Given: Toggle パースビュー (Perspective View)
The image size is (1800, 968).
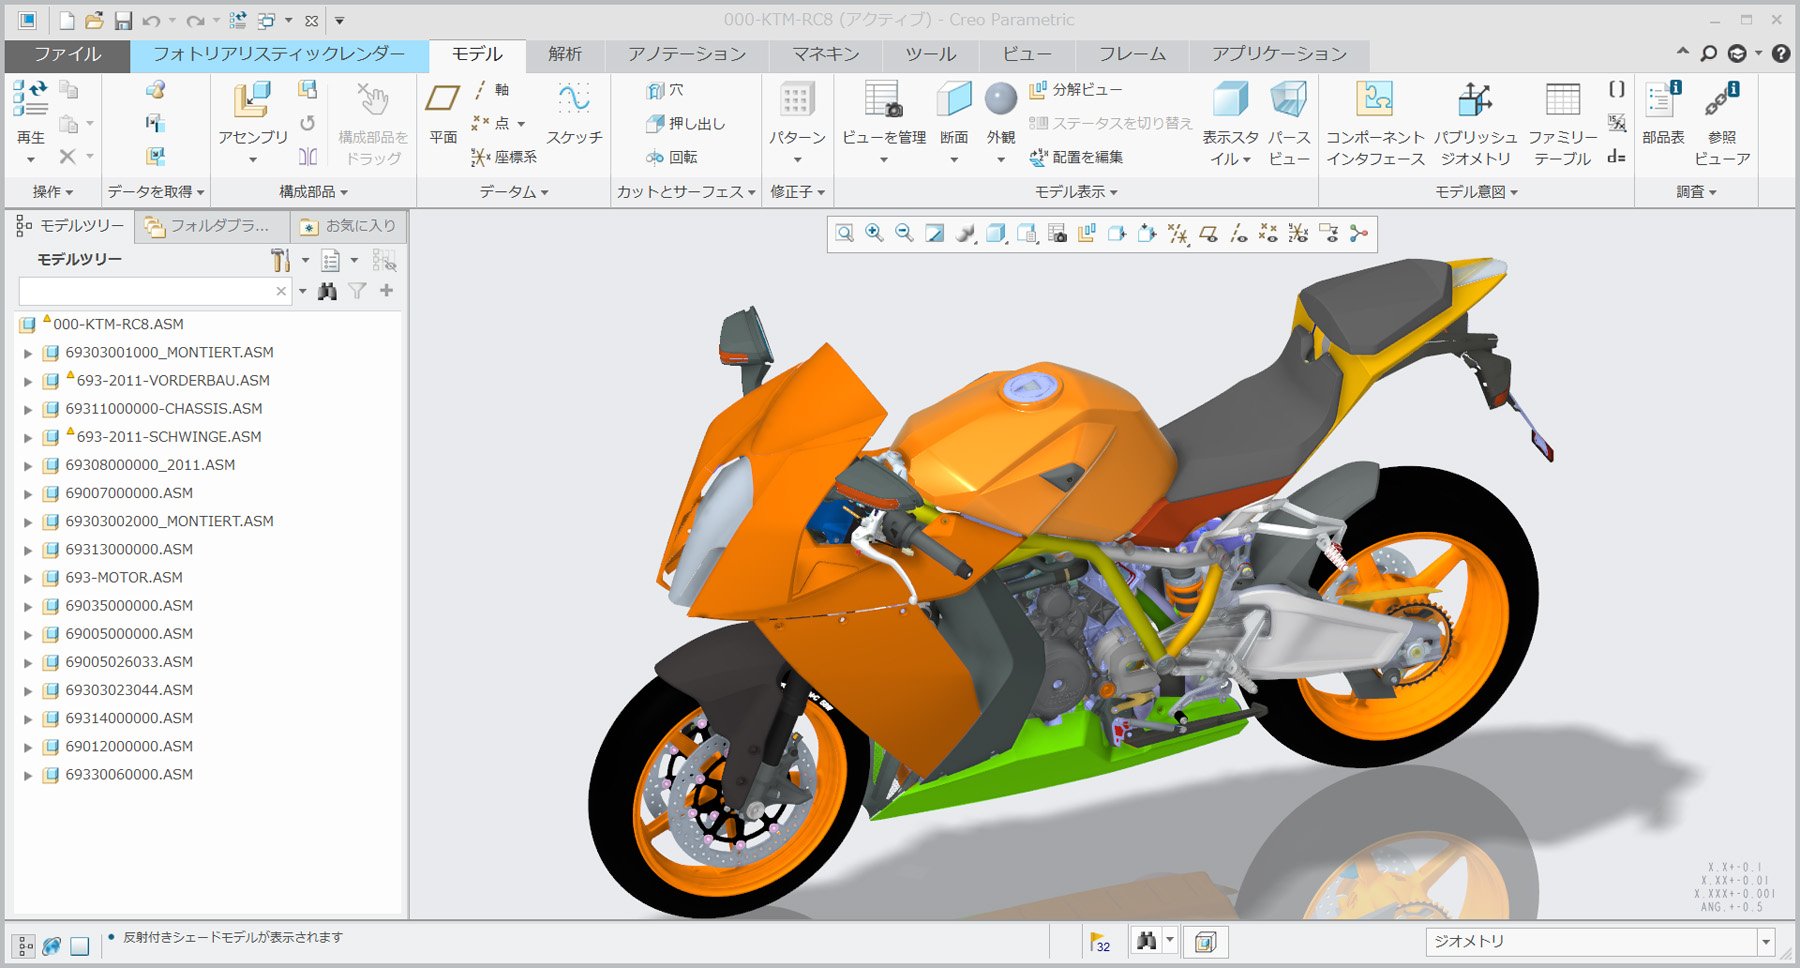Looking at the screenshot, I should pyautogui.click(x=1289, y=123).
